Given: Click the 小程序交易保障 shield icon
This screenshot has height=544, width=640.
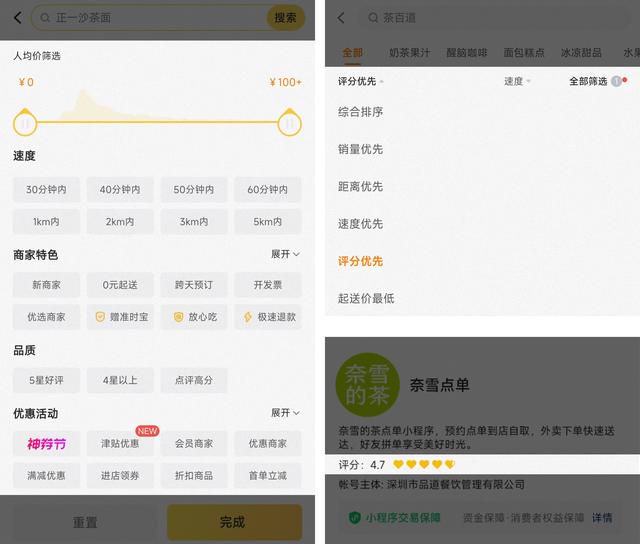Looking at the screenshot, I should pyautogui.click(x=355, y=518).
